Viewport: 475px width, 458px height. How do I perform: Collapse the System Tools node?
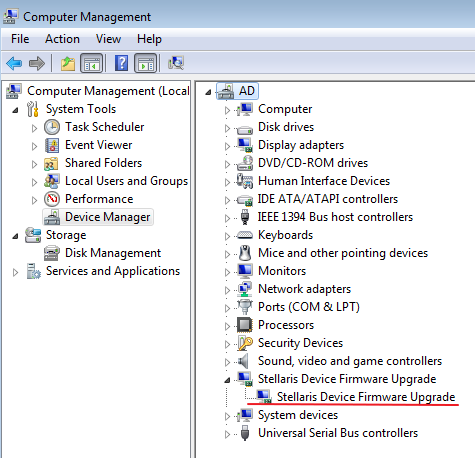coord(15,110)
